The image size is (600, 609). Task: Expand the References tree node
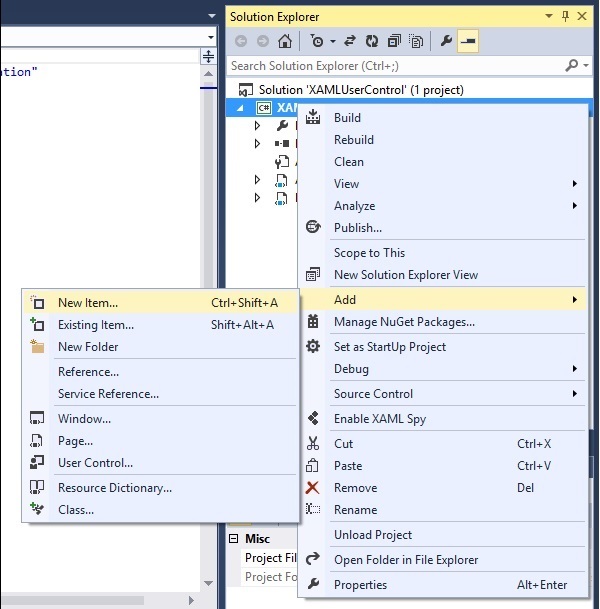[x=257, y=144]
